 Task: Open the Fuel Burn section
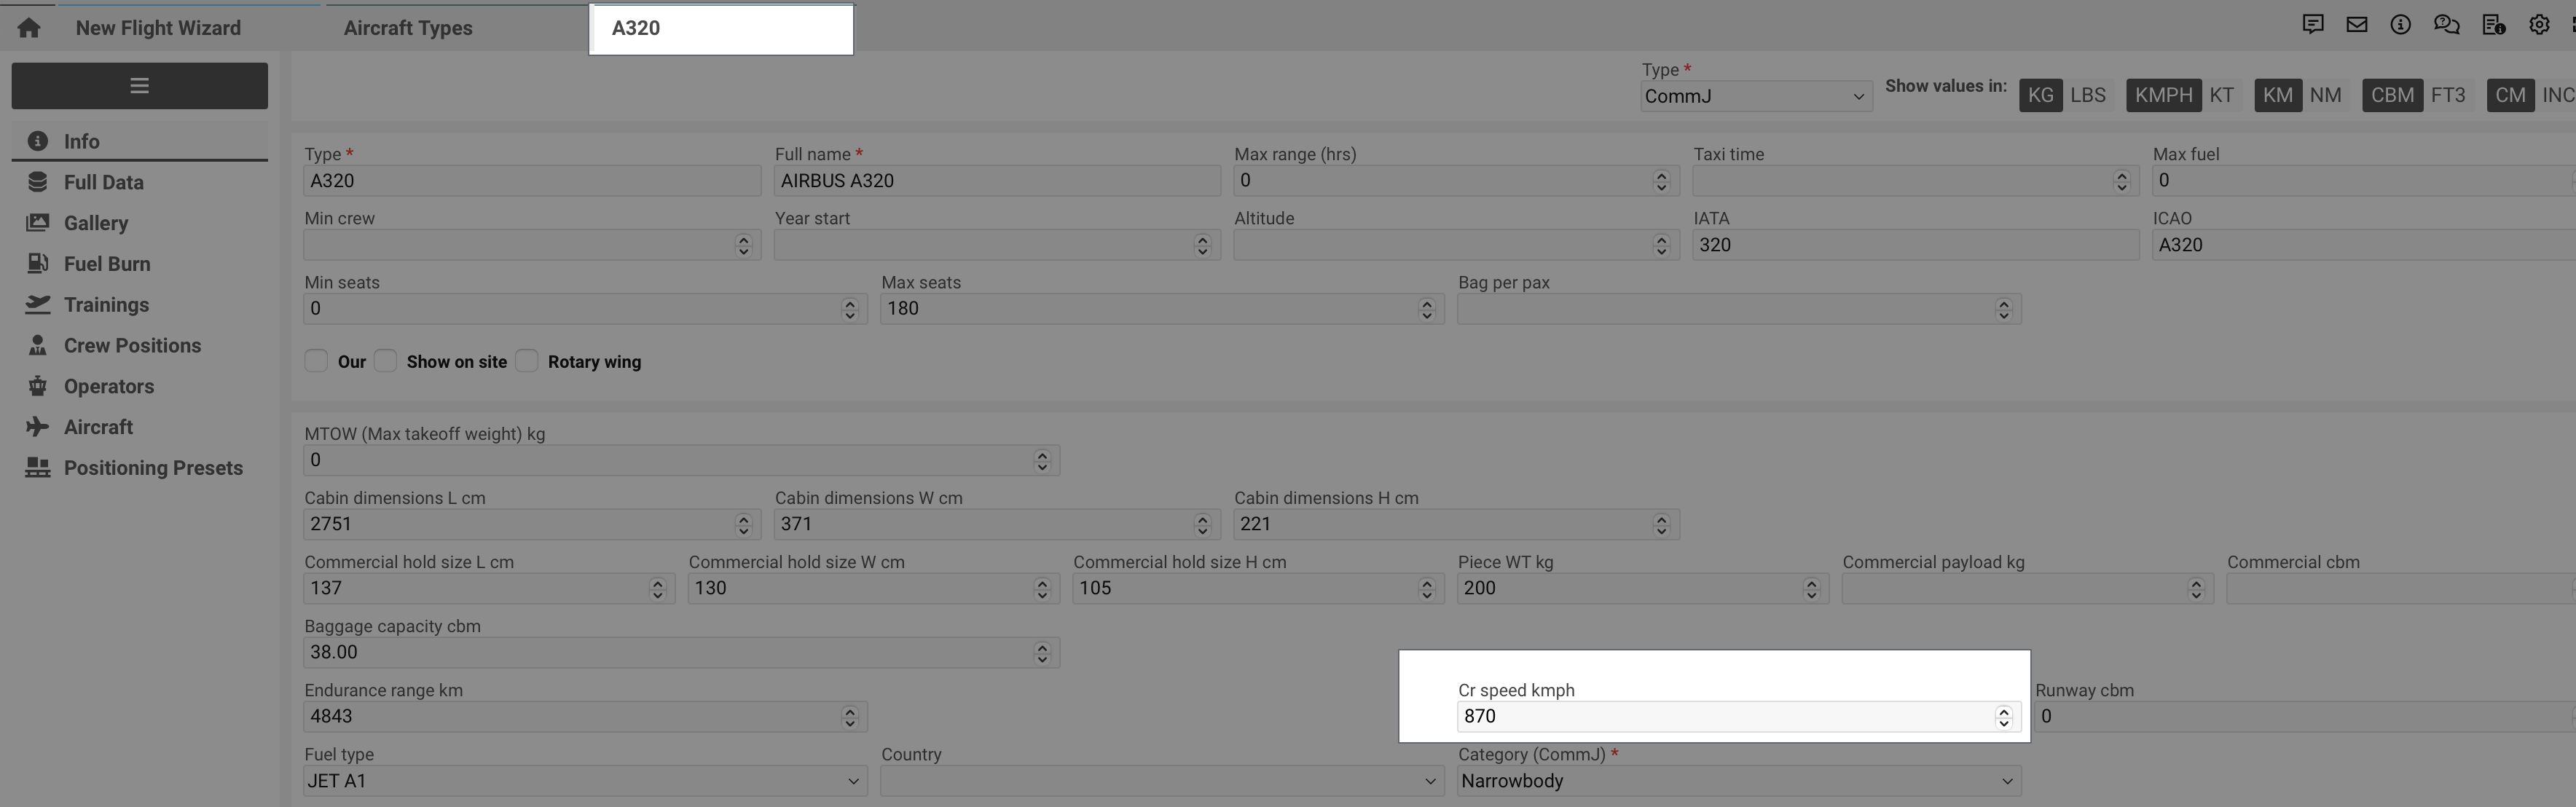(106, 264)
